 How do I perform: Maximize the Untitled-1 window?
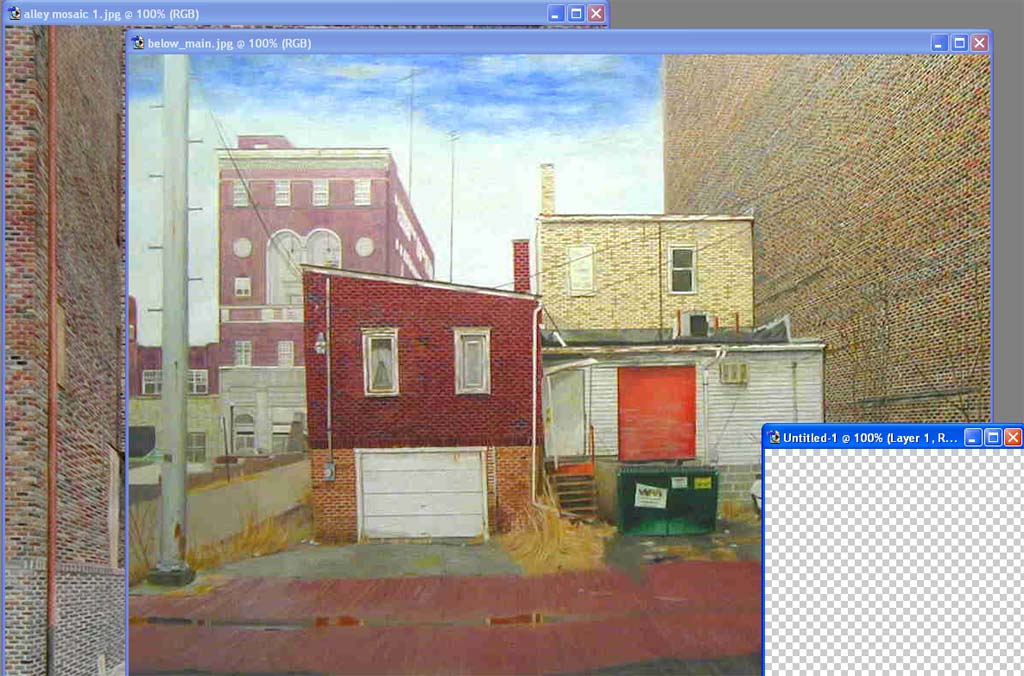tap(993, 438)
